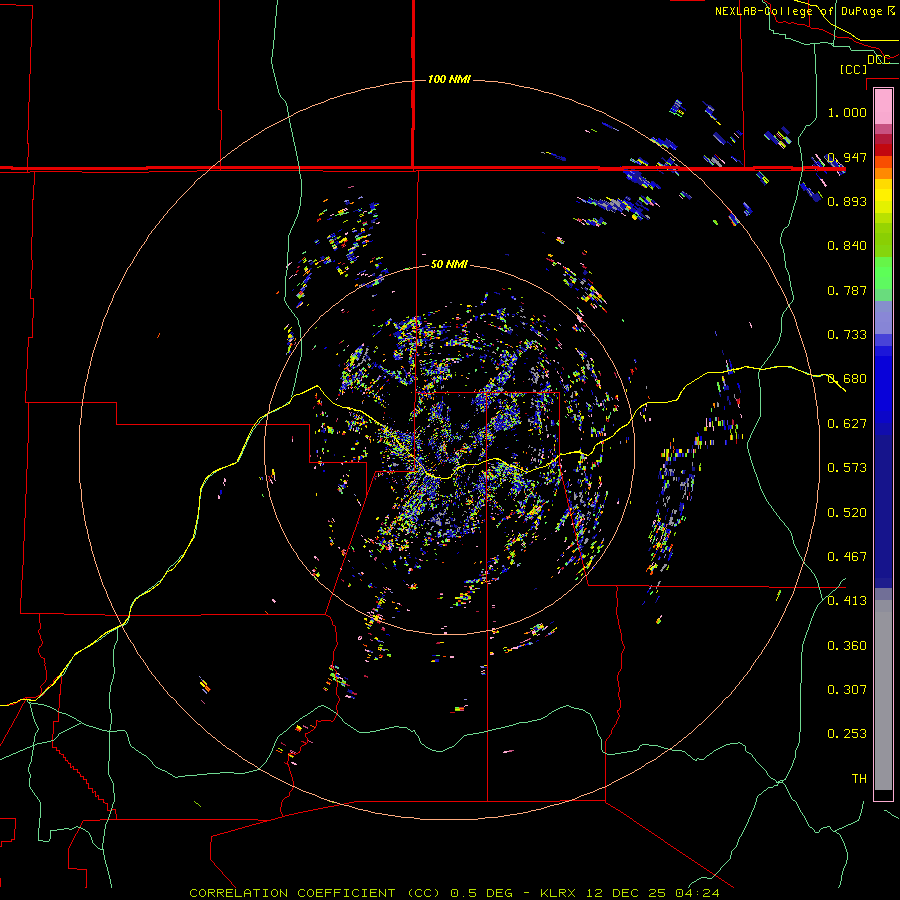
Task: Click the 0.360 scale value
Action: tap(847, 646)
